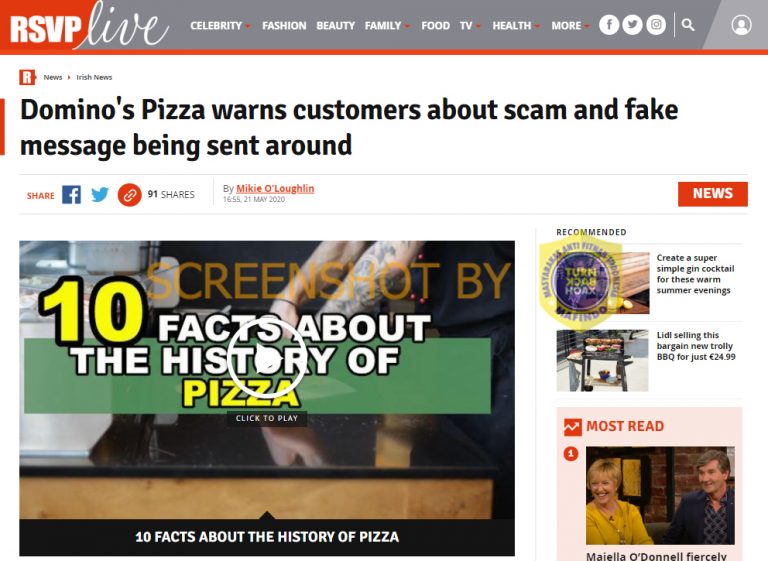Open the Food menu item

click(435, 25)
